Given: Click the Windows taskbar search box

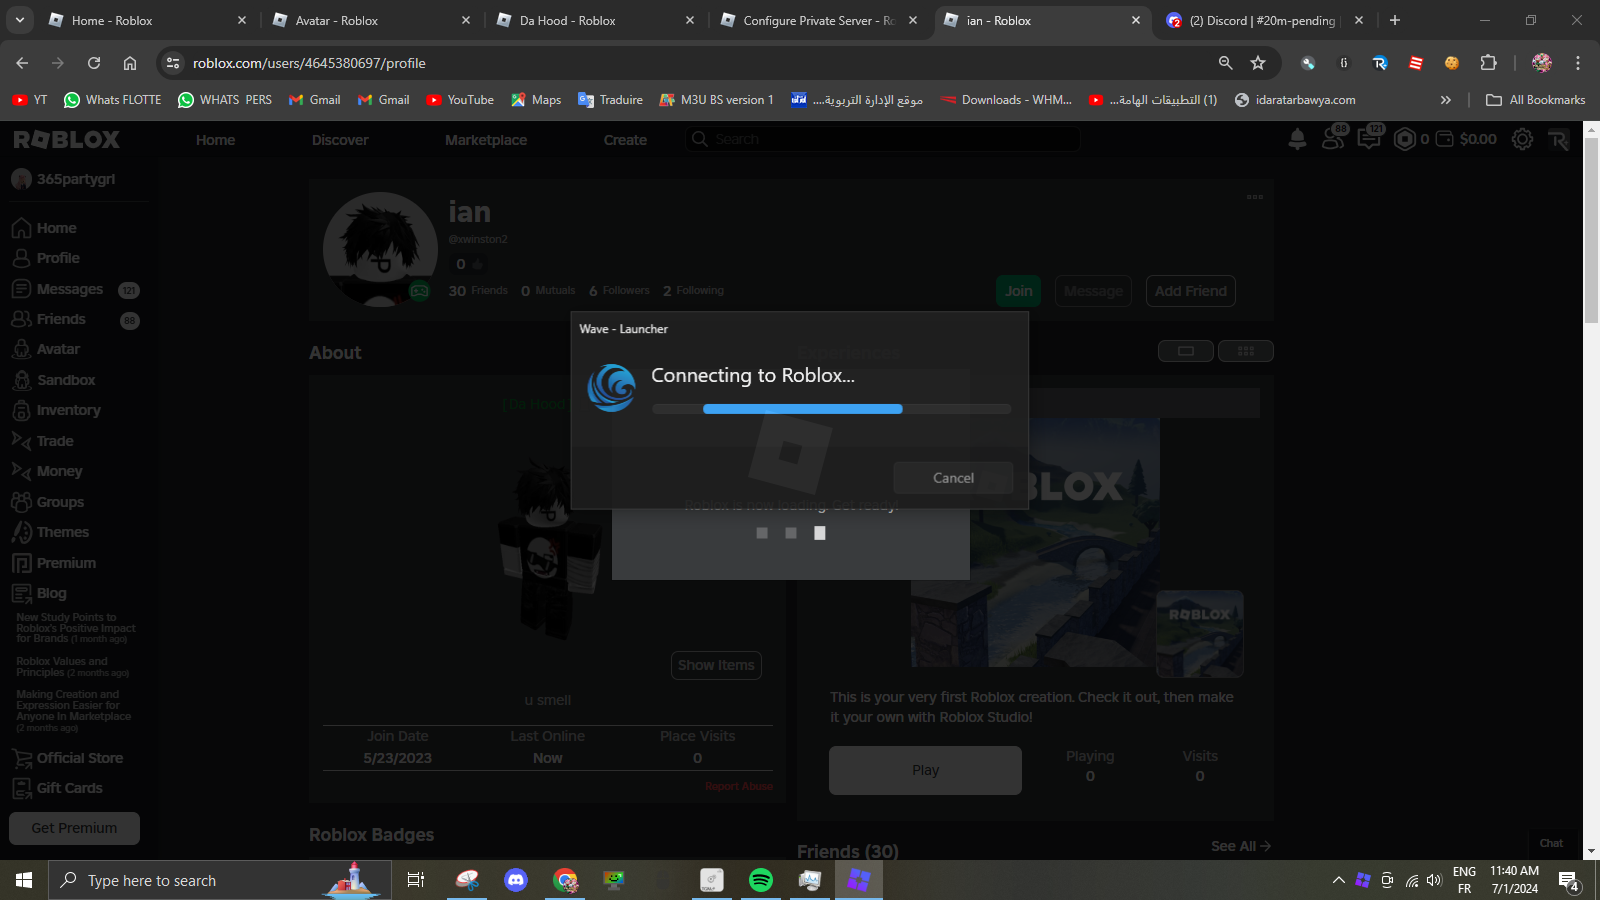Looking at the screenshot, I should tap(220, 880).
